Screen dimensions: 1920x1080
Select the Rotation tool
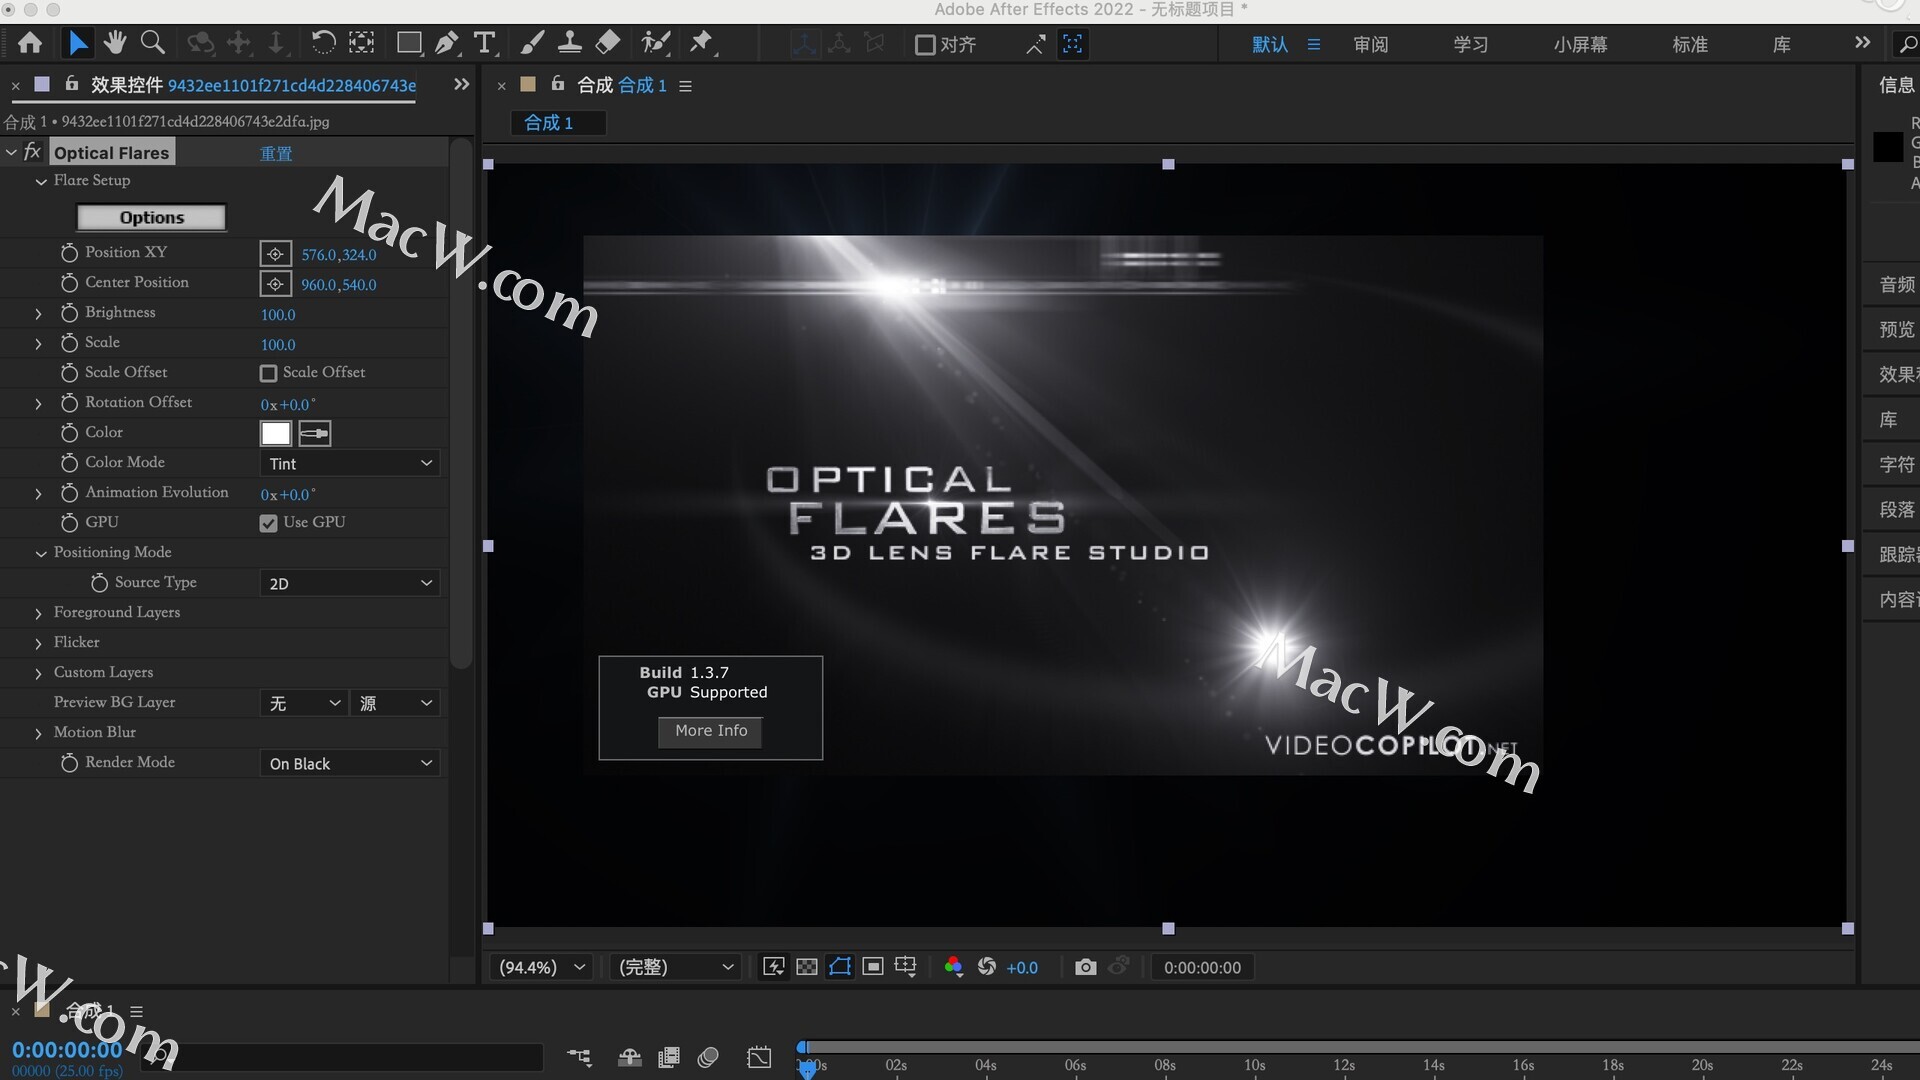click(x=323, y=42)
